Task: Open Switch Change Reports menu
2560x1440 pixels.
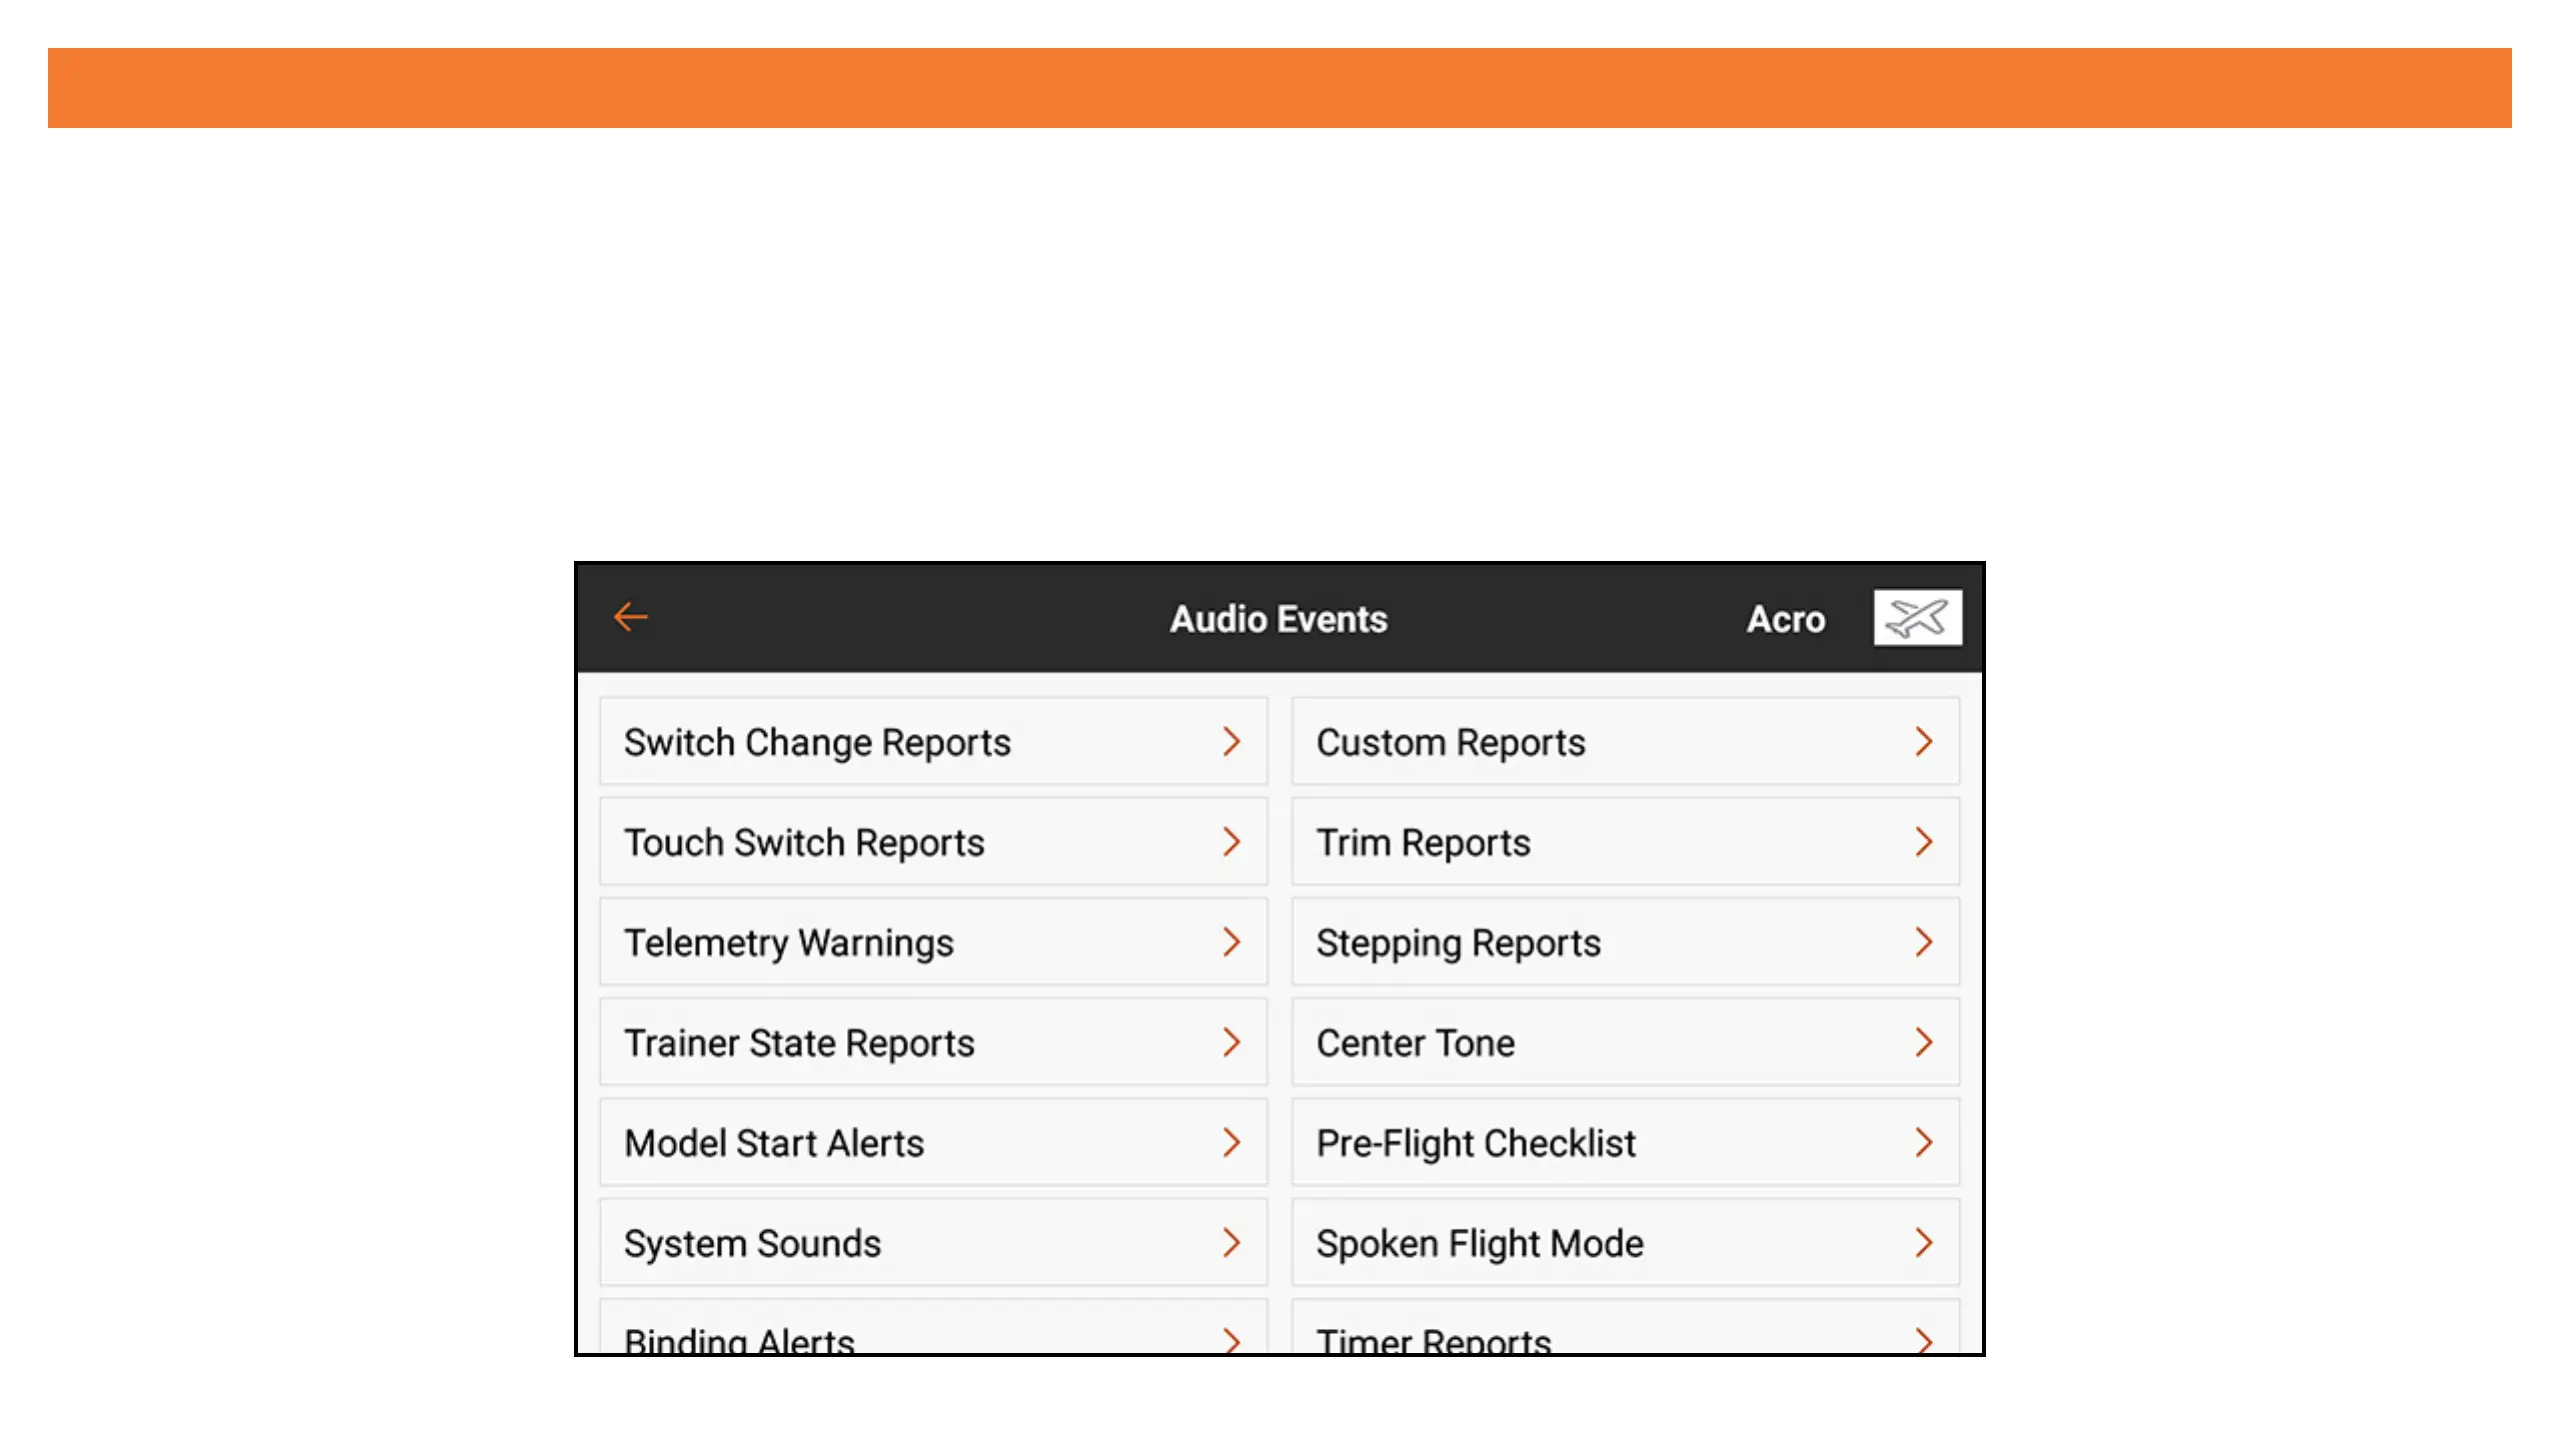Action: click(x=932, y=742)
